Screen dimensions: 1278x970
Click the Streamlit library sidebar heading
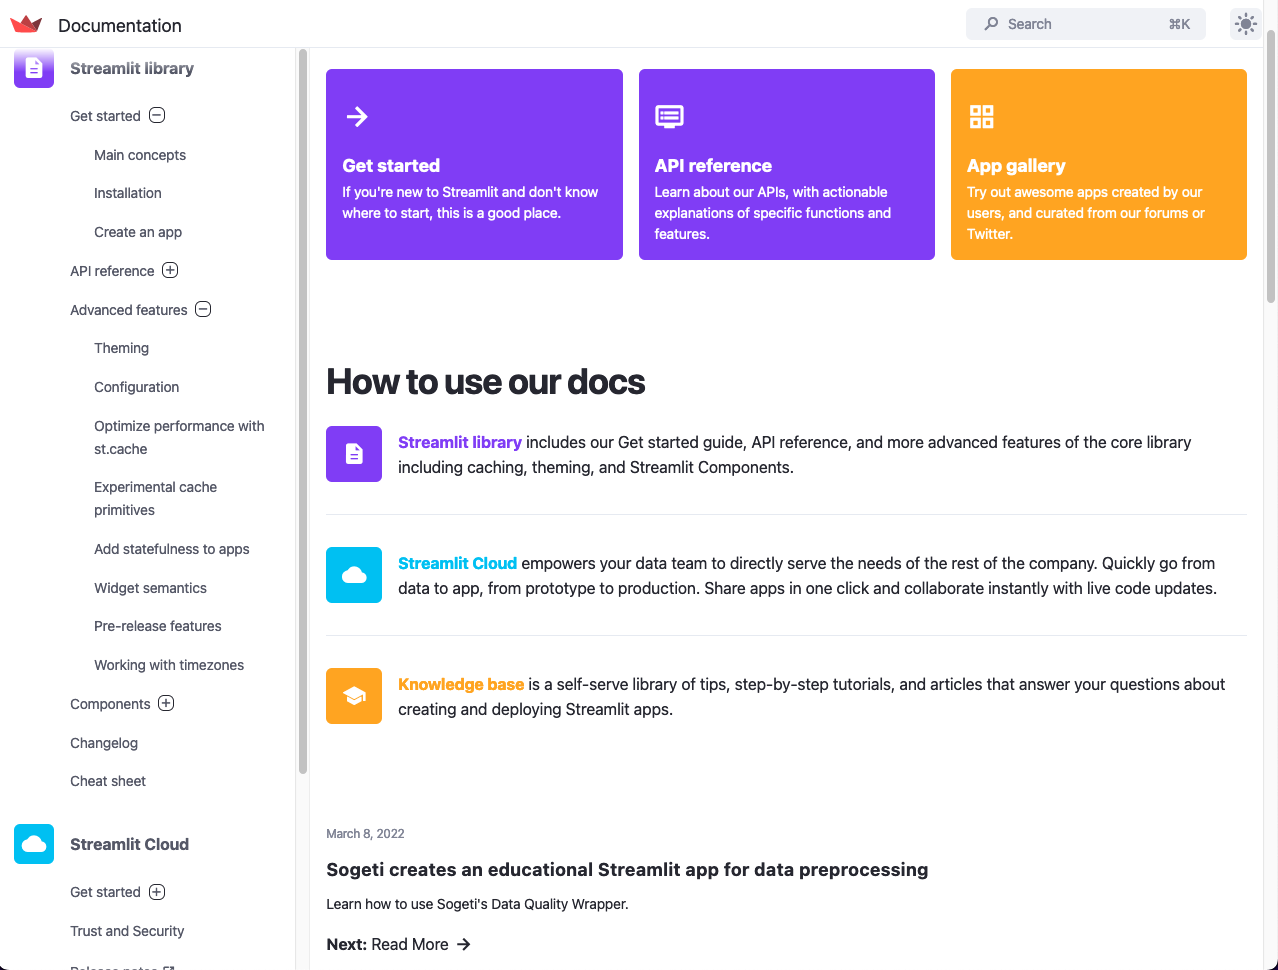(x=132, y=68)
